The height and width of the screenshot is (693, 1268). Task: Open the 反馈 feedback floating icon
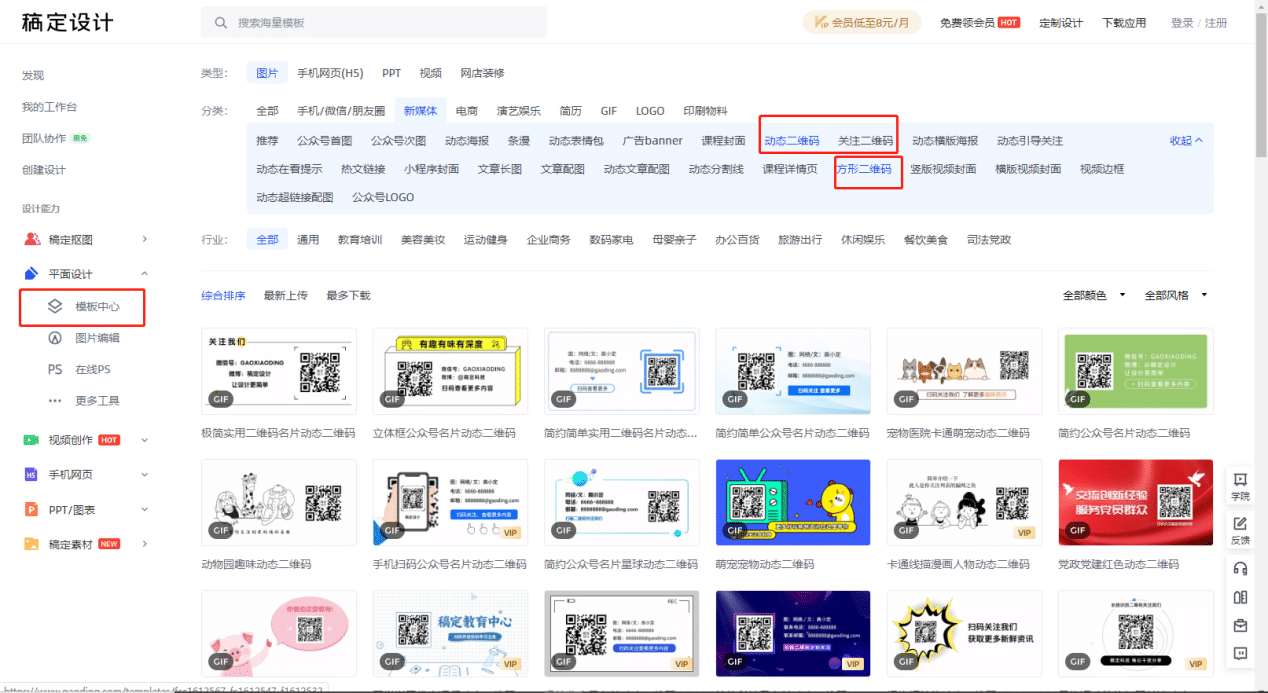tap(1240, 530)
